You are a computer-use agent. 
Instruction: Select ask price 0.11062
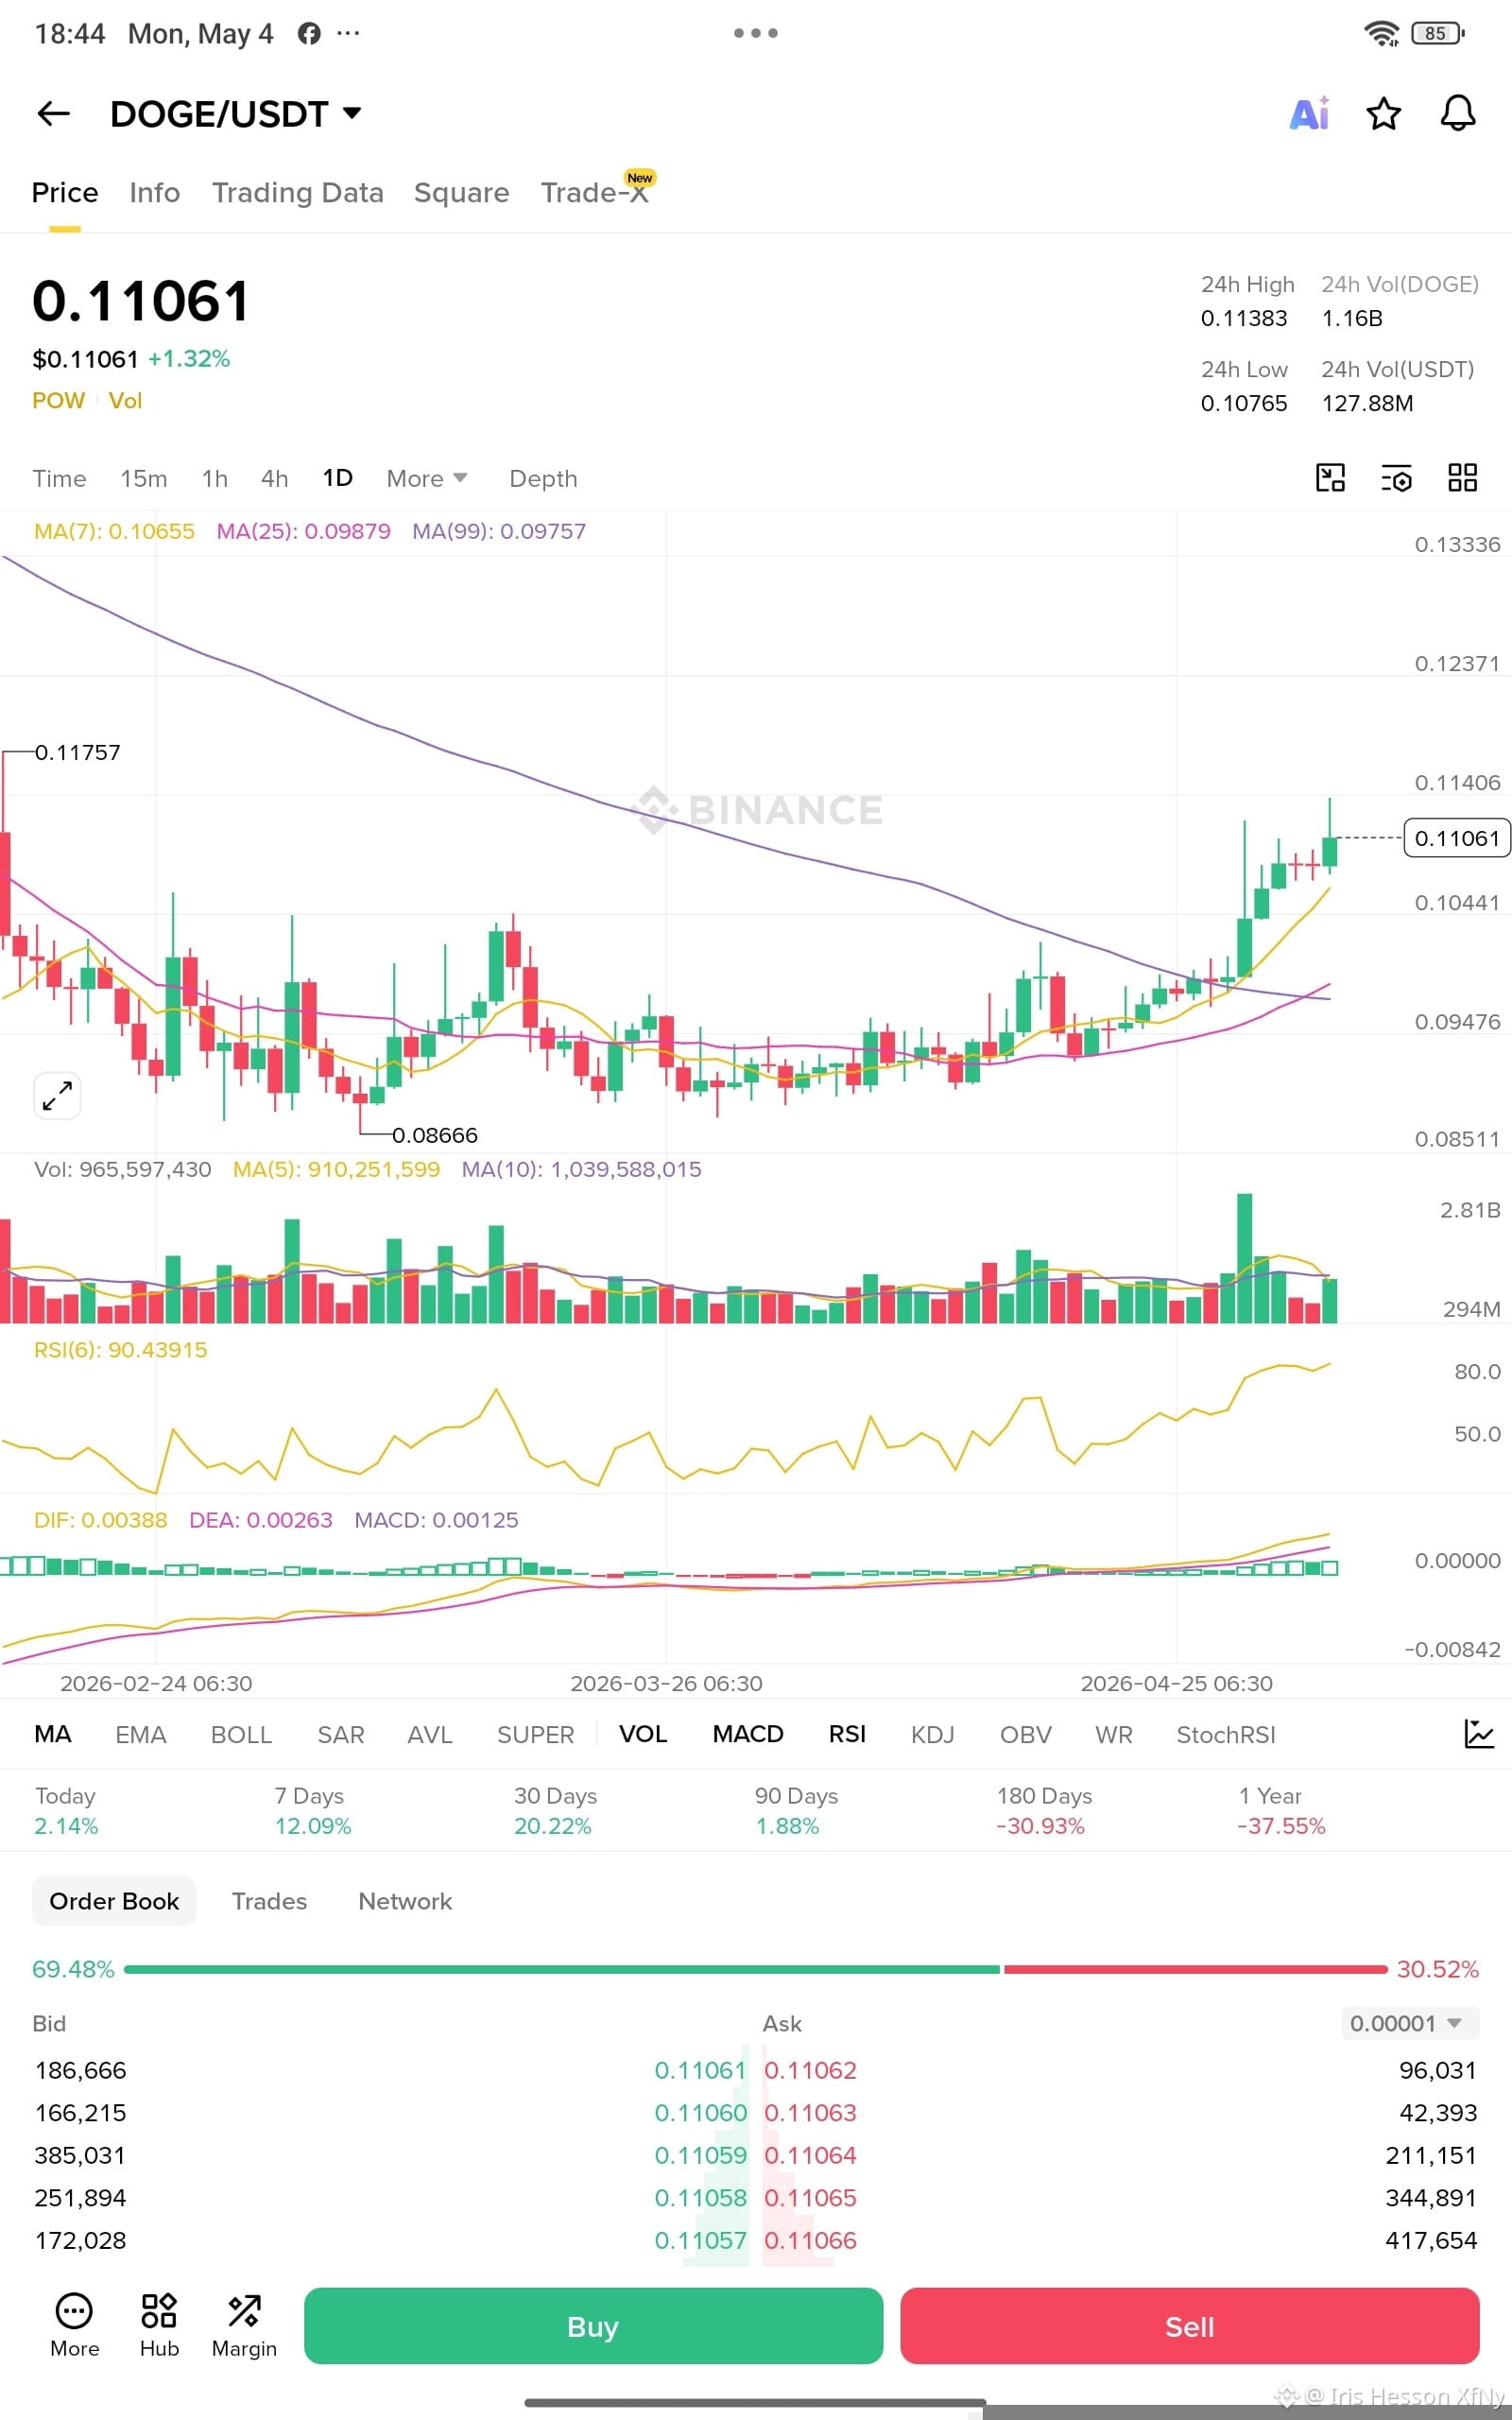810,2070
